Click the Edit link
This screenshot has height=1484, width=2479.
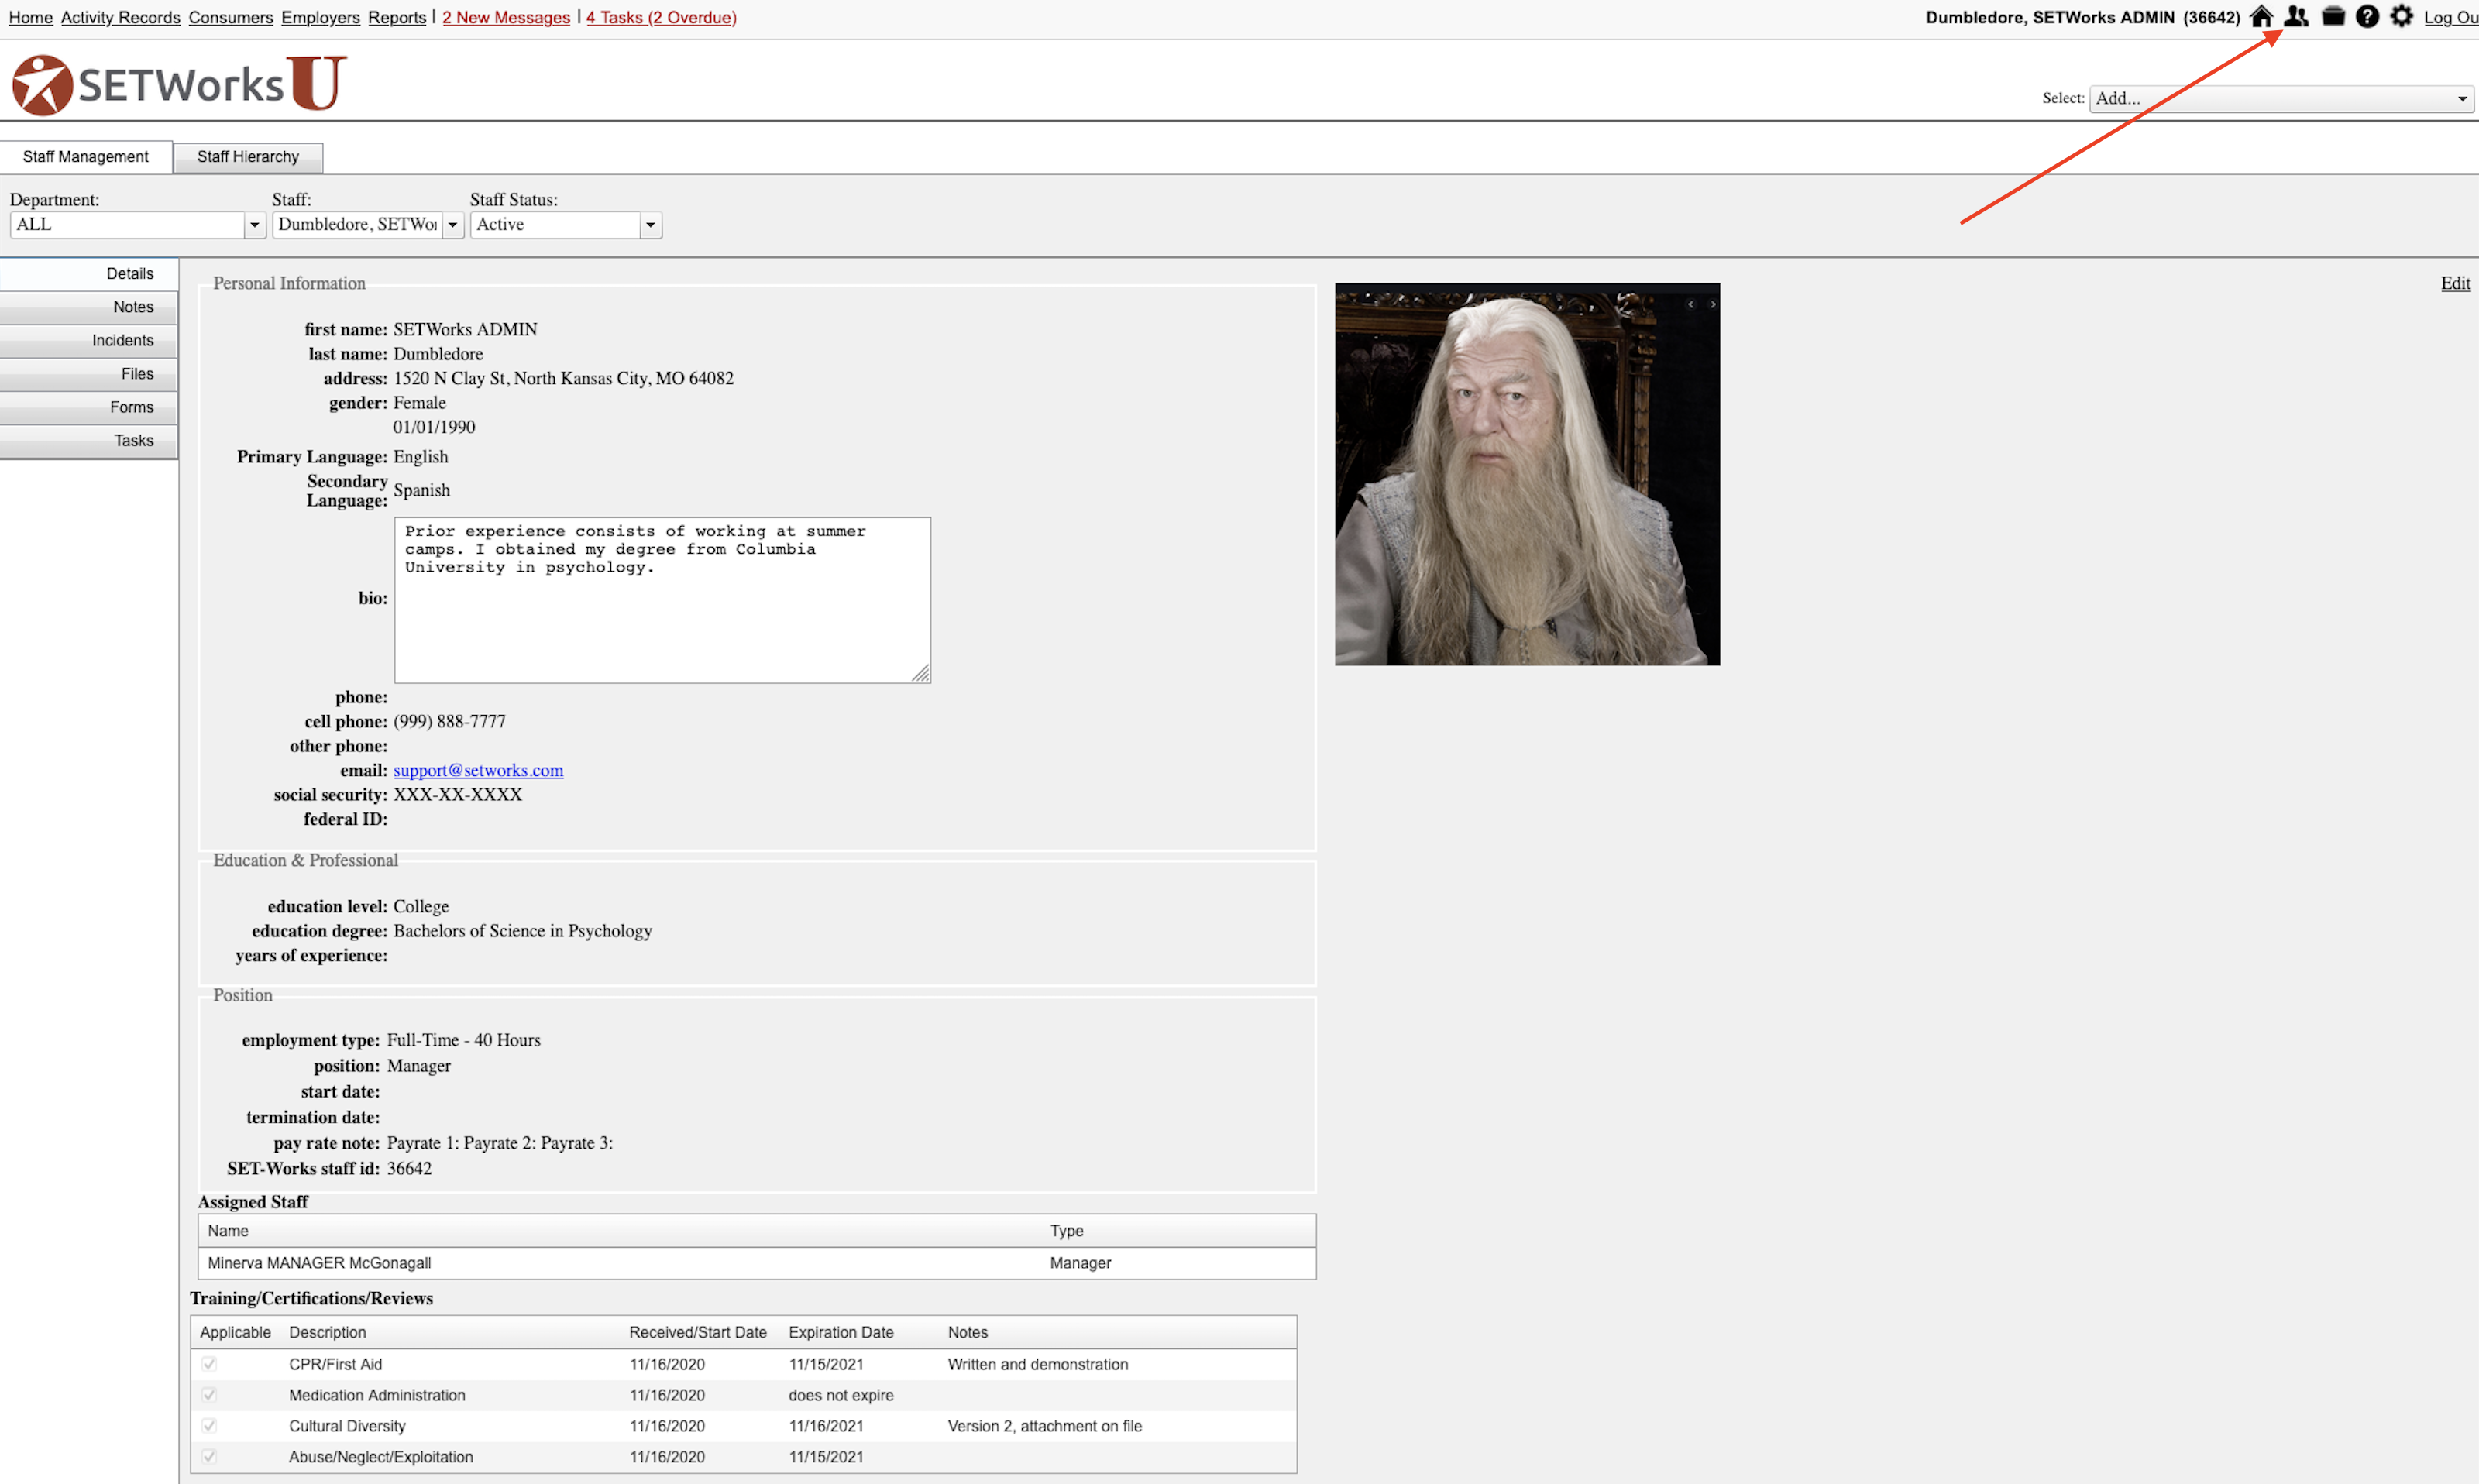coord(2454,284)
